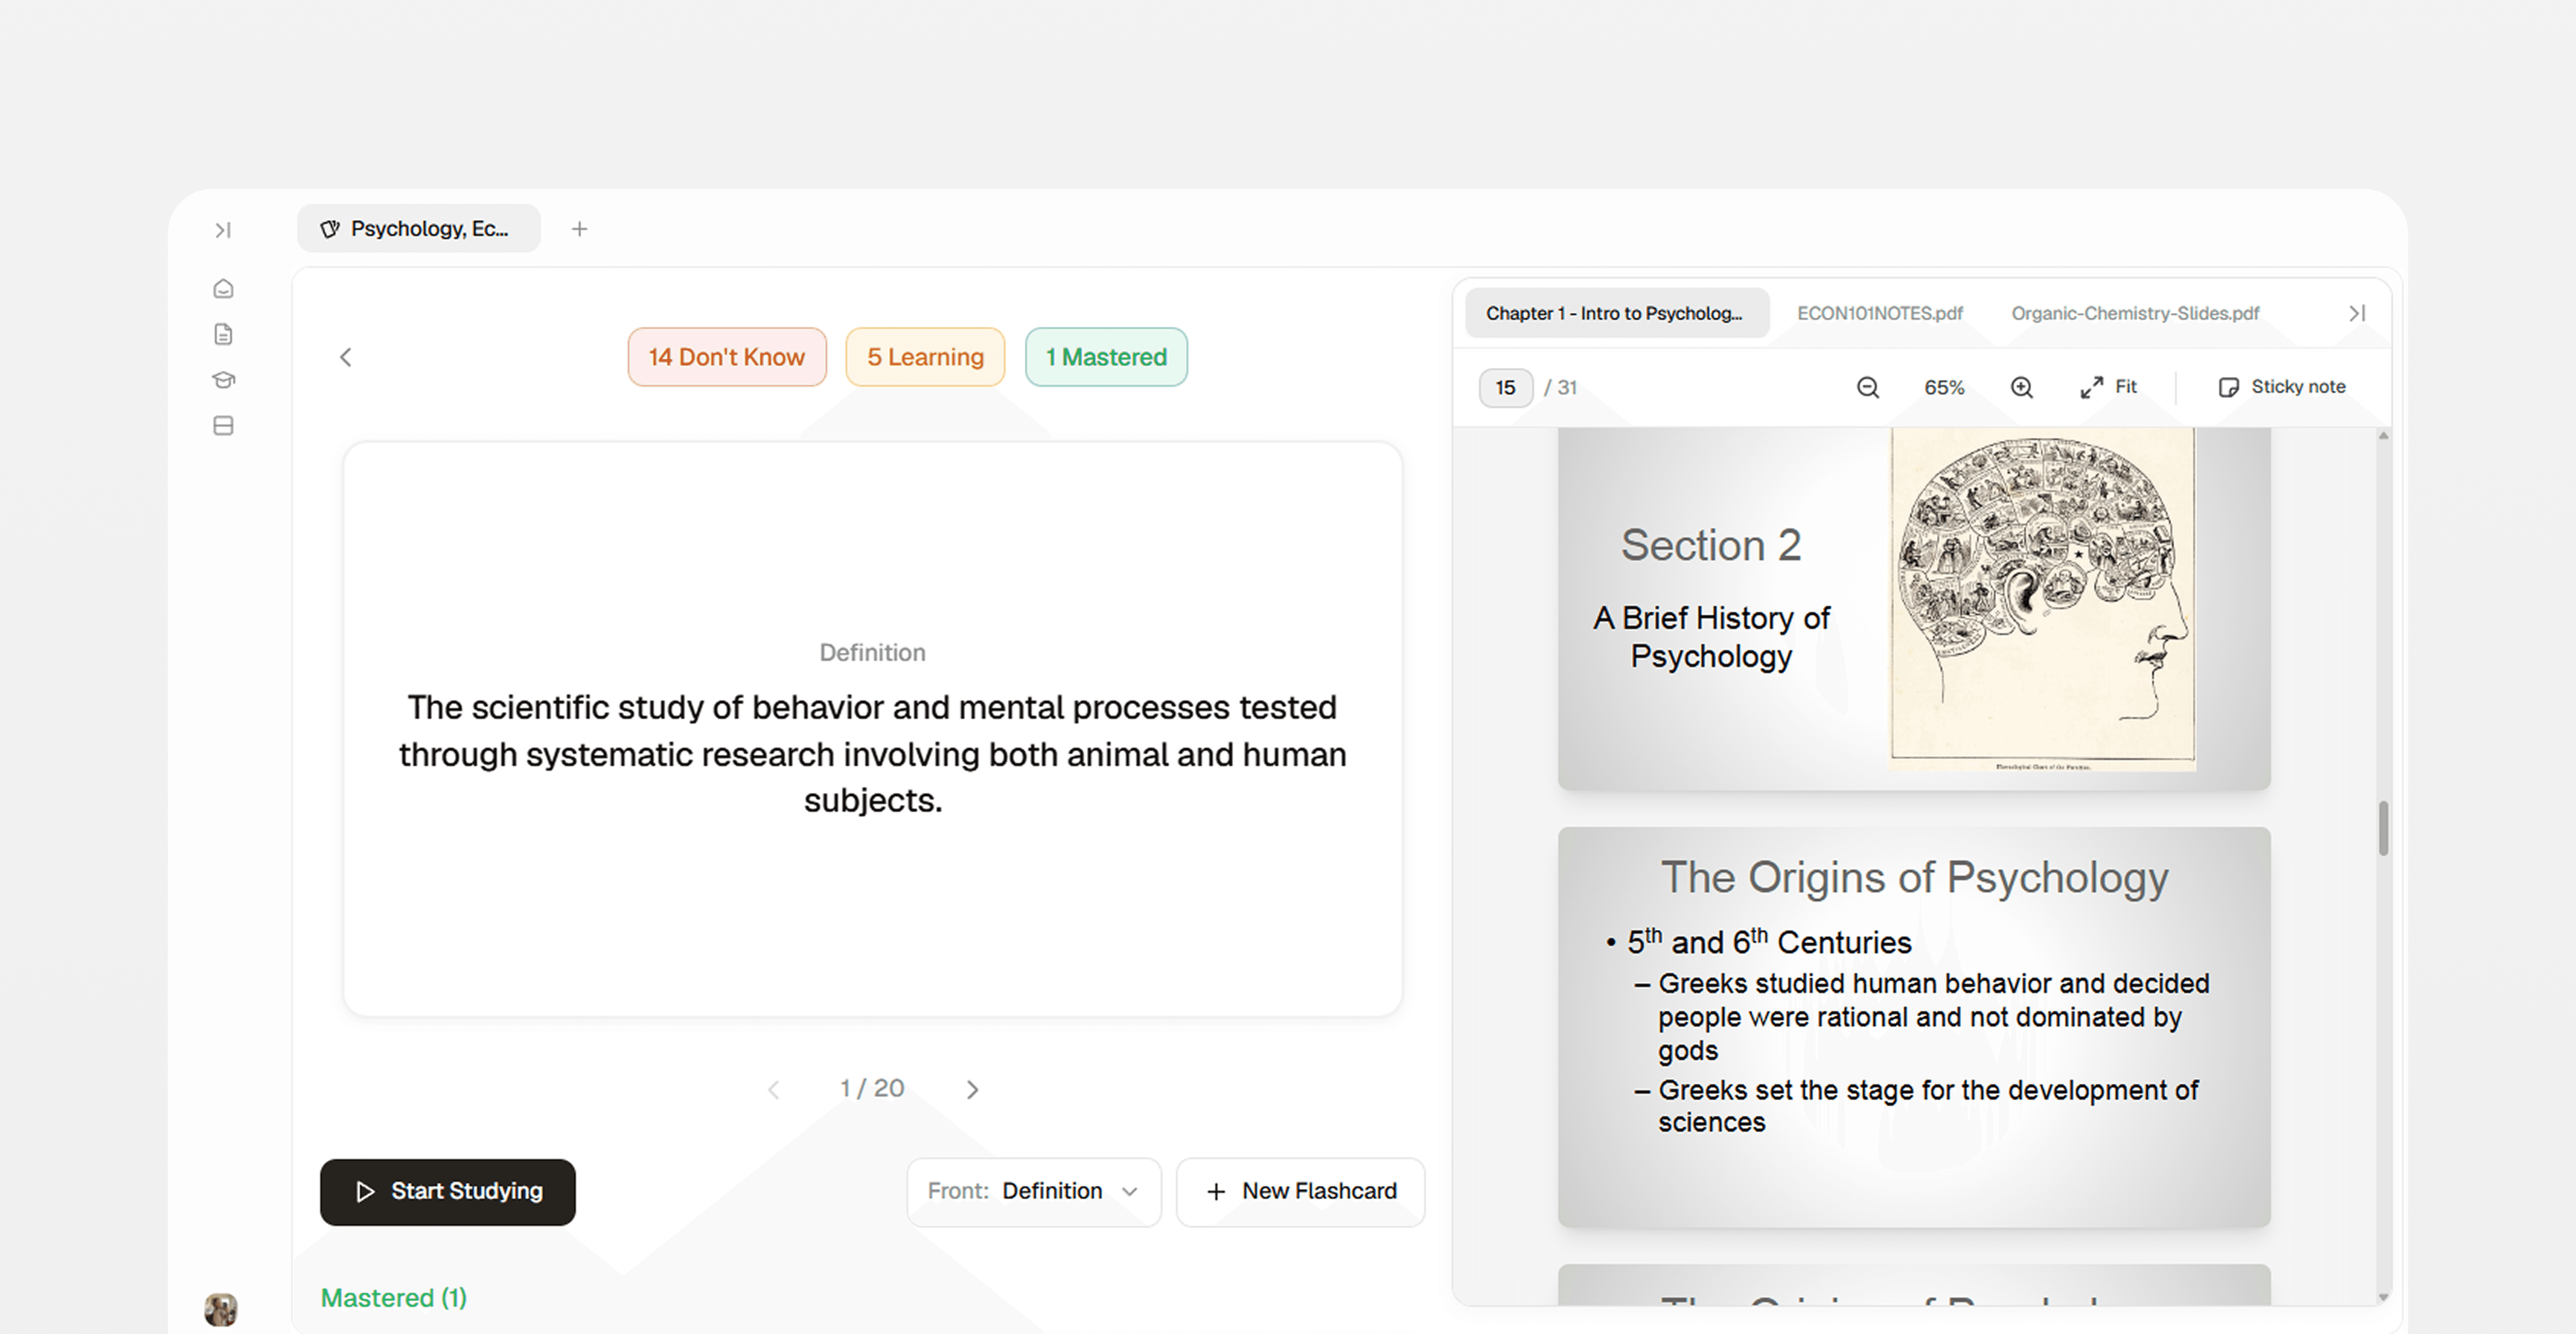Flip the flashcard showing the definition

[x=873, y=729]
